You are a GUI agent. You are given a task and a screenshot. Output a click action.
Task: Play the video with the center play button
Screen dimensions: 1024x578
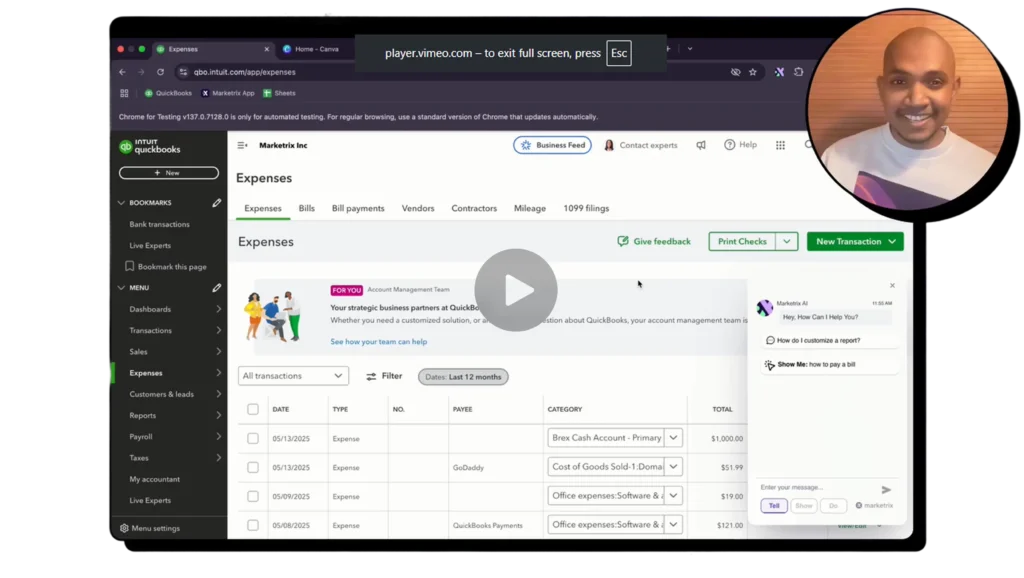(x=515, y=290)
